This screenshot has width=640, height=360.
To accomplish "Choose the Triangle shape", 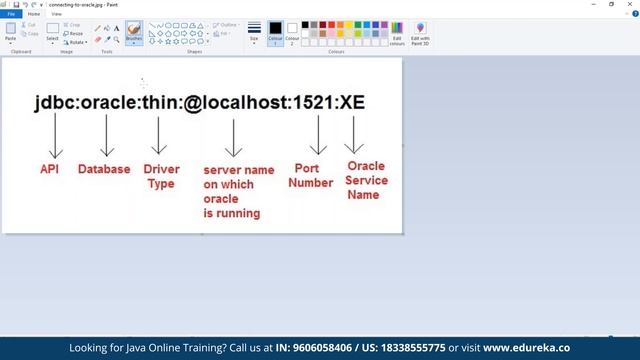I will pyautogui.click(x=200, y=26).
